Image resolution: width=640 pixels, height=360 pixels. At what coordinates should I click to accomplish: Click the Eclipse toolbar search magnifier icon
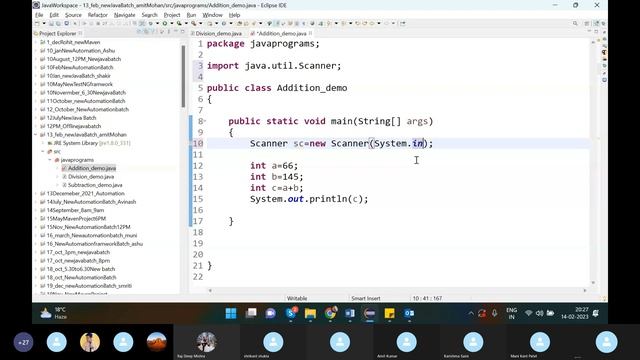pos(575,24)
